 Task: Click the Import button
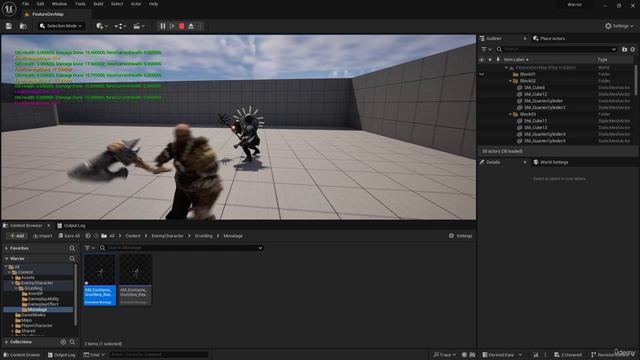(x=42, y=236)
